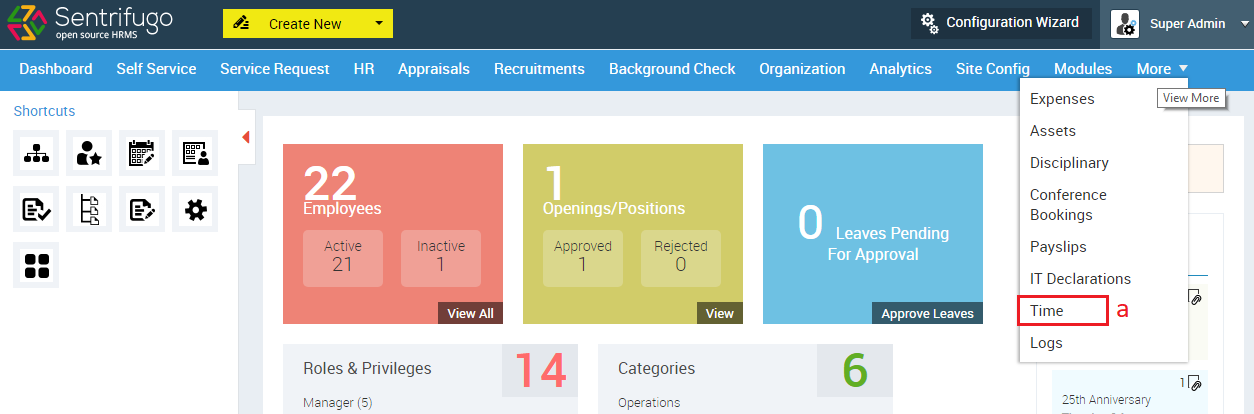Click the Categories heading
The image size is (1254, 414).
pos(656,369)
